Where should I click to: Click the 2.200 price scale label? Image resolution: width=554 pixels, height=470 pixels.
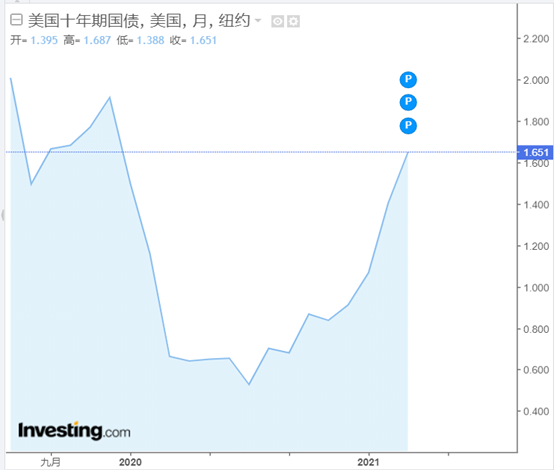(x=536, y=39)
